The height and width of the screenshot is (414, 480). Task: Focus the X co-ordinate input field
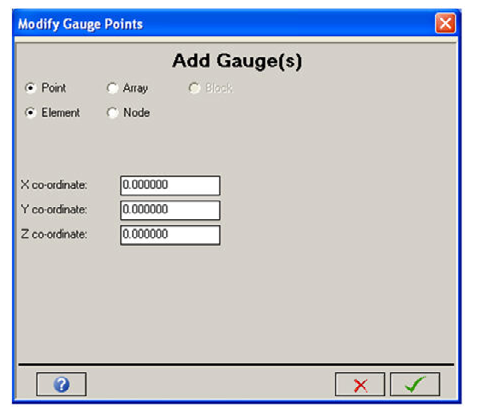[x=170, y=185]
